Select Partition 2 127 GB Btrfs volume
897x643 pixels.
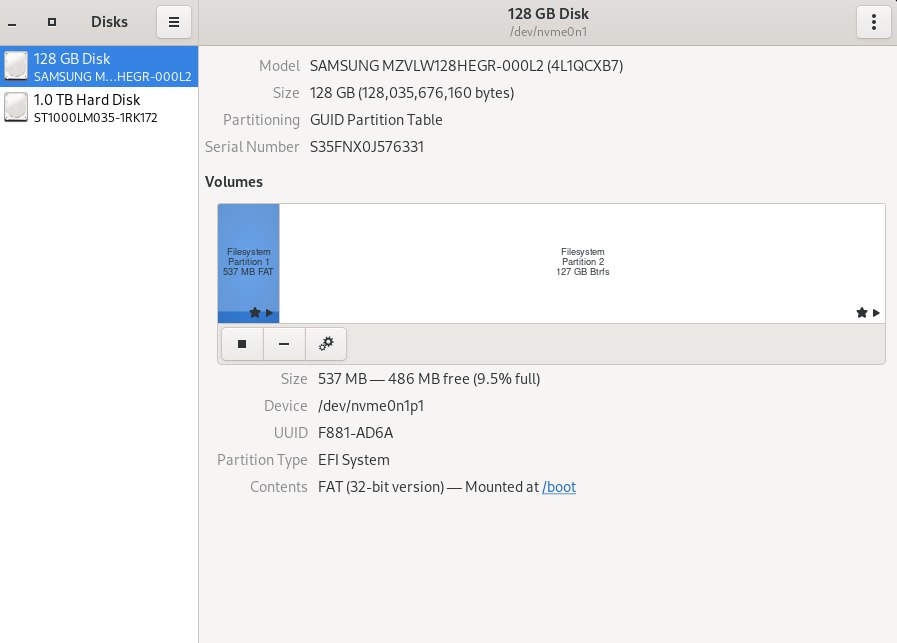click(582, 263)
